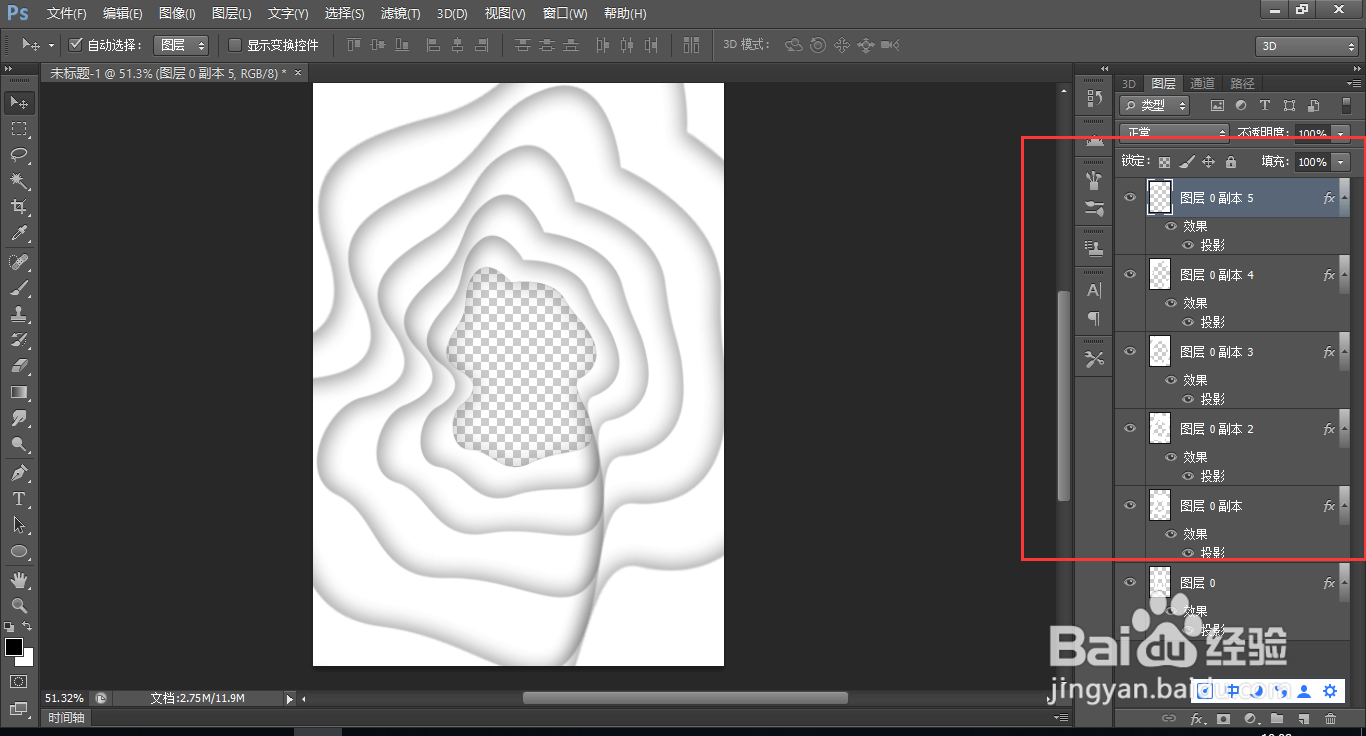This screenshot has height=736, width=1366.
Task: Open the fill 填充 percentage dropdown
Action: pyautogui.click(x=1341, y=162)
